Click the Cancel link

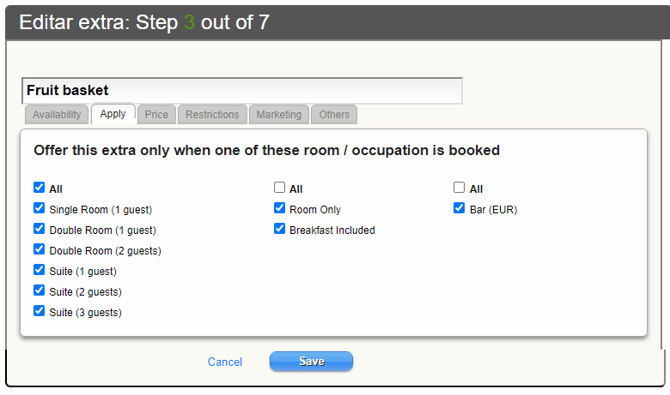(225, 362)
